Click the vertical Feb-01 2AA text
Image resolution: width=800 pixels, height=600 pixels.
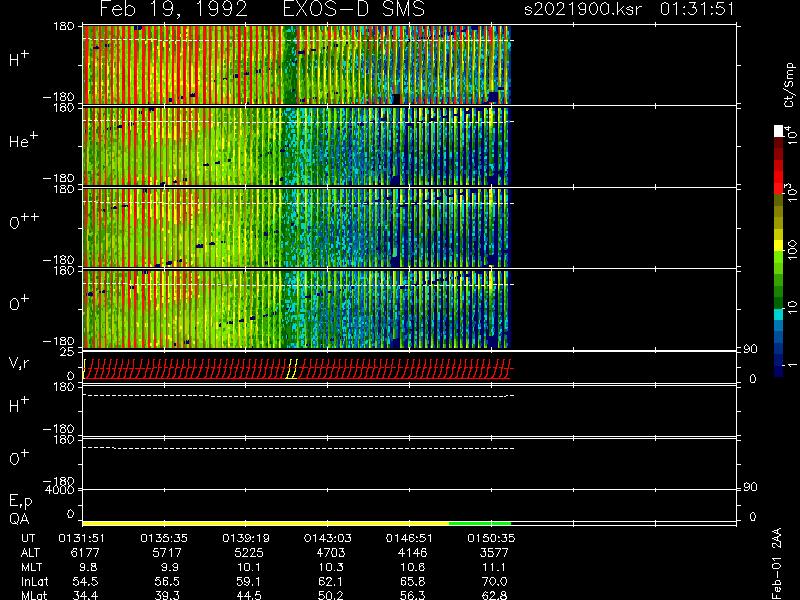click(777, 563)
